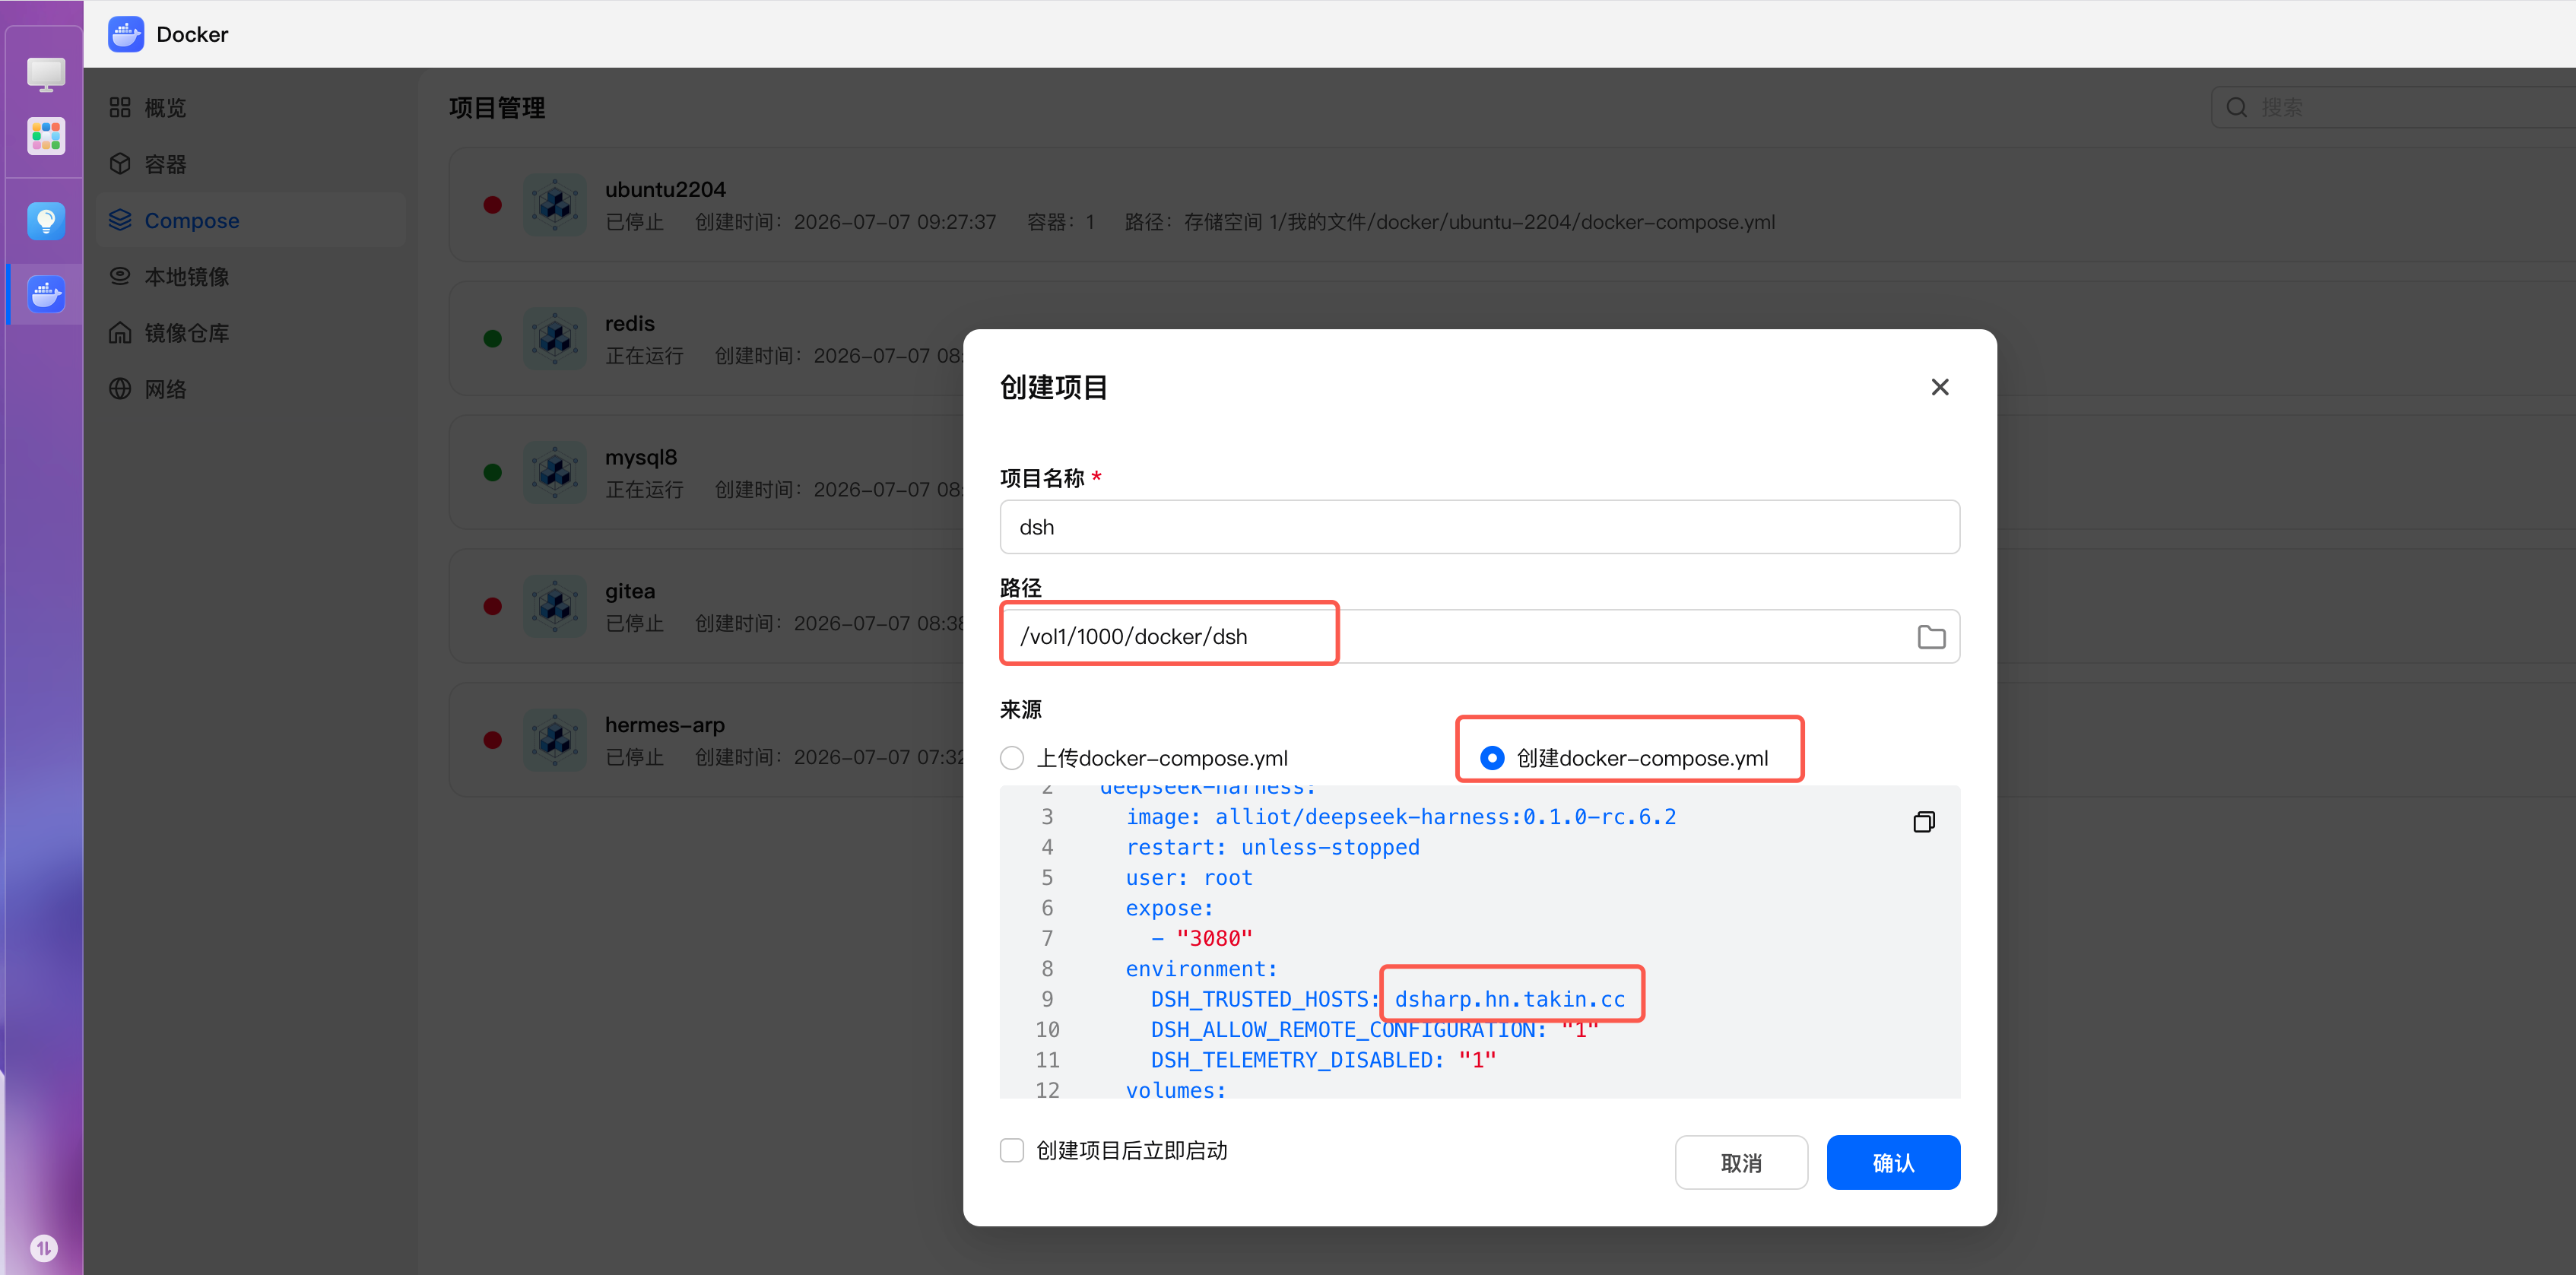Image resolution: width=2576 pixels, height=1275 pixels.
Task: Focus the 项目名称 input field
Action: tap(1479, 527)
